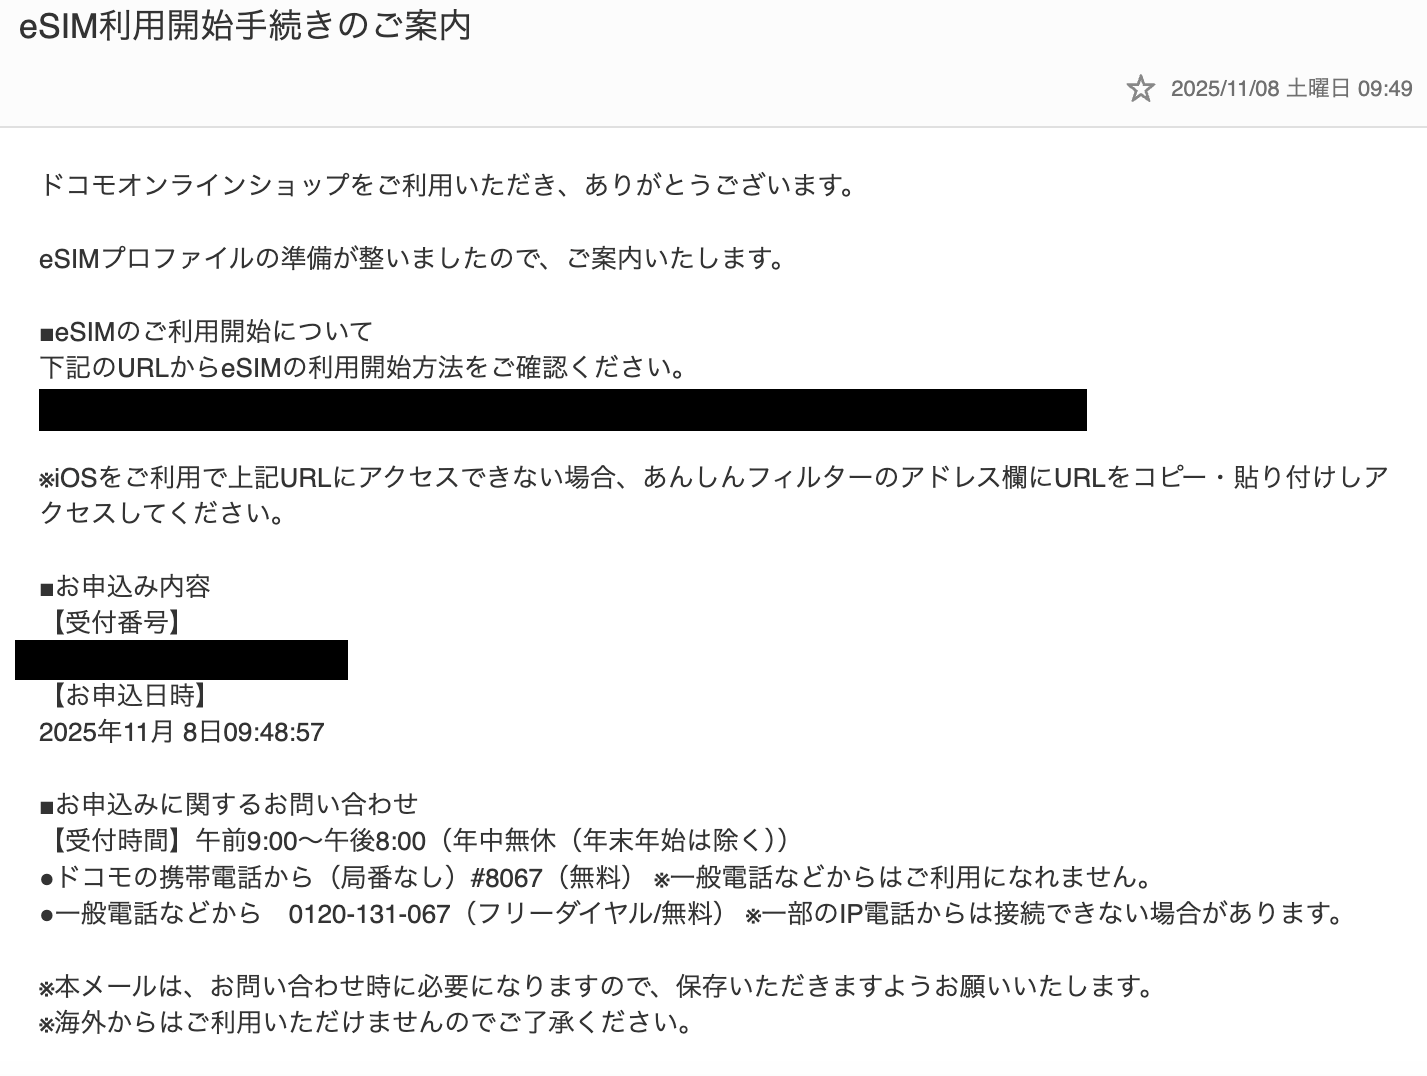This screenshot has width=1427, height=1076.
Task: Click the 【受付時間】 hours line
Action: point(414,841)
